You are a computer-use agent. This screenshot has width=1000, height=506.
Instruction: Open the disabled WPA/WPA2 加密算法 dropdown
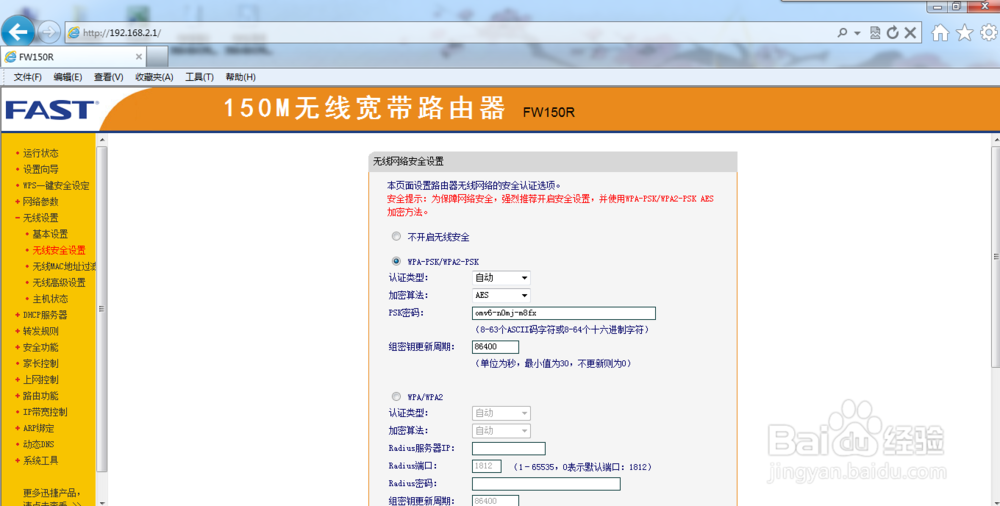(x=501, y=431)
